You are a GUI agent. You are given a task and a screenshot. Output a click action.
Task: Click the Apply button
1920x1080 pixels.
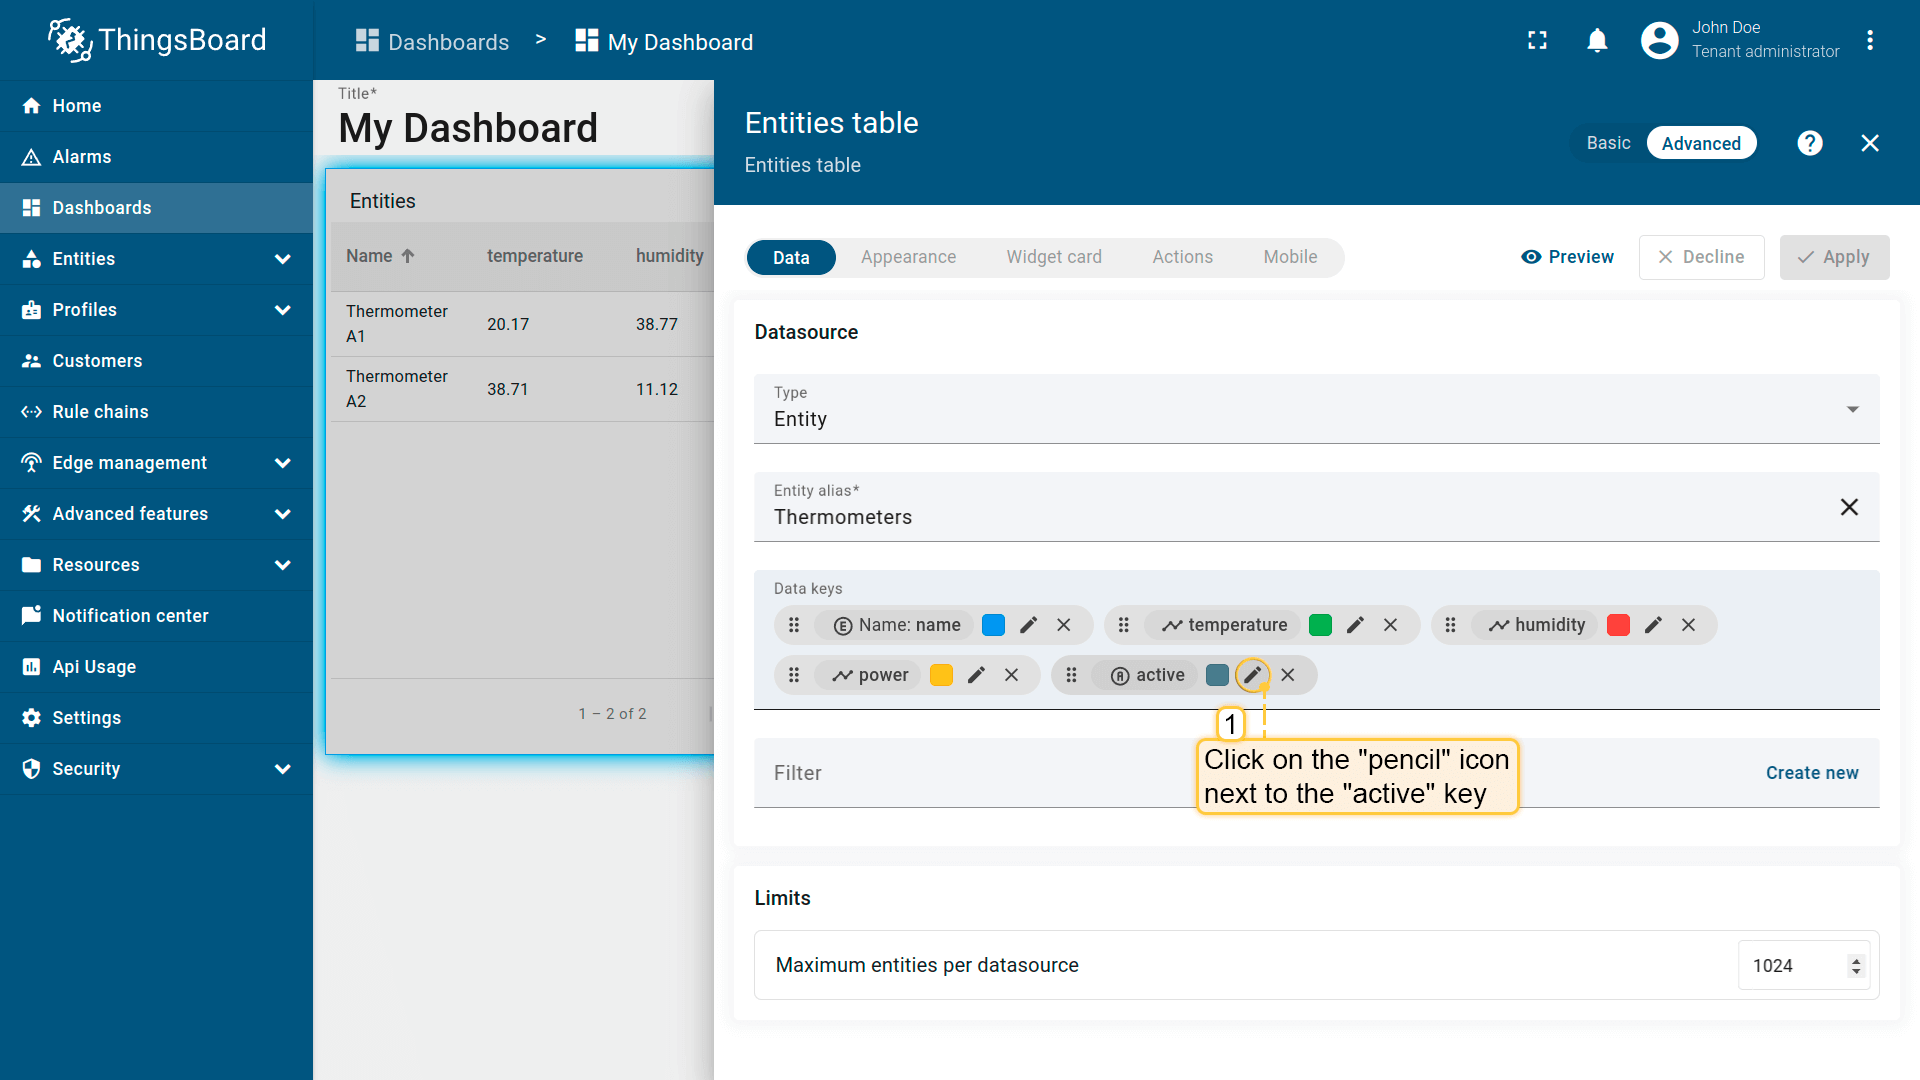(x=1833, y=257)
